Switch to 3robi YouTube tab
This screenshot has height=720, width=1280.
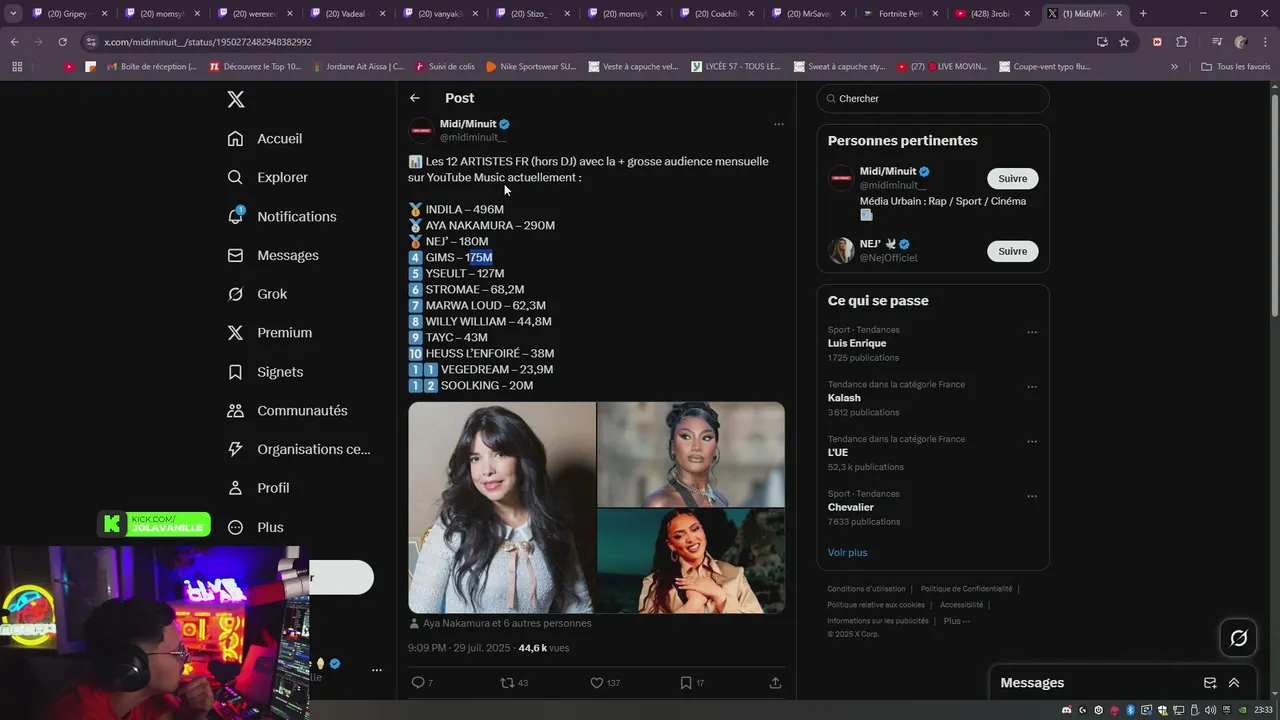(992, 14)
